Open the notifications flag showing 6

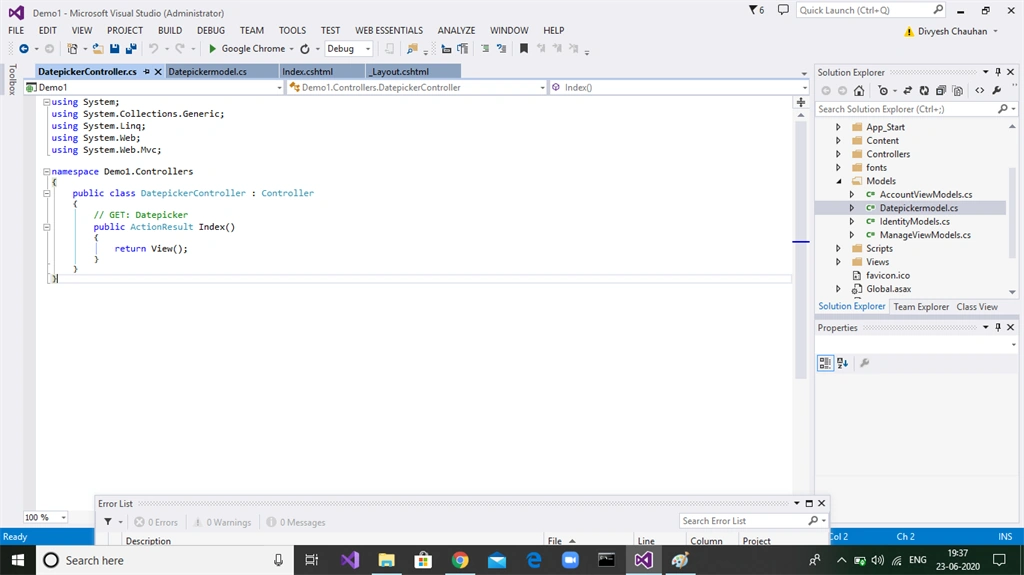(x=756, y=10)
